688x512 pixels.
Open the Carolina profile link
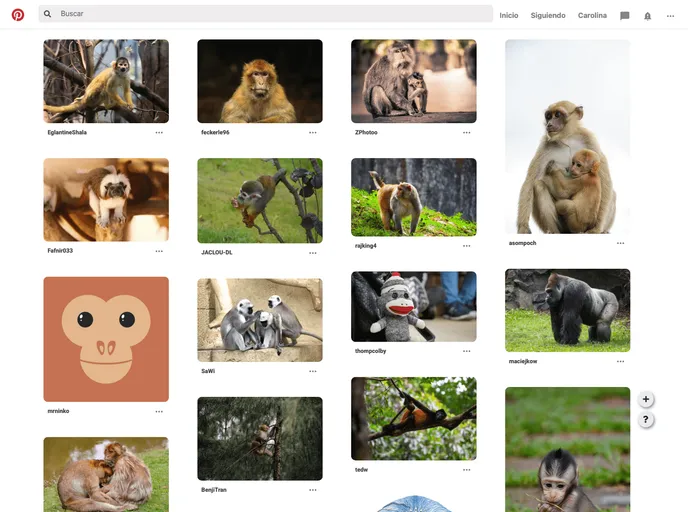tap(592, 15)
